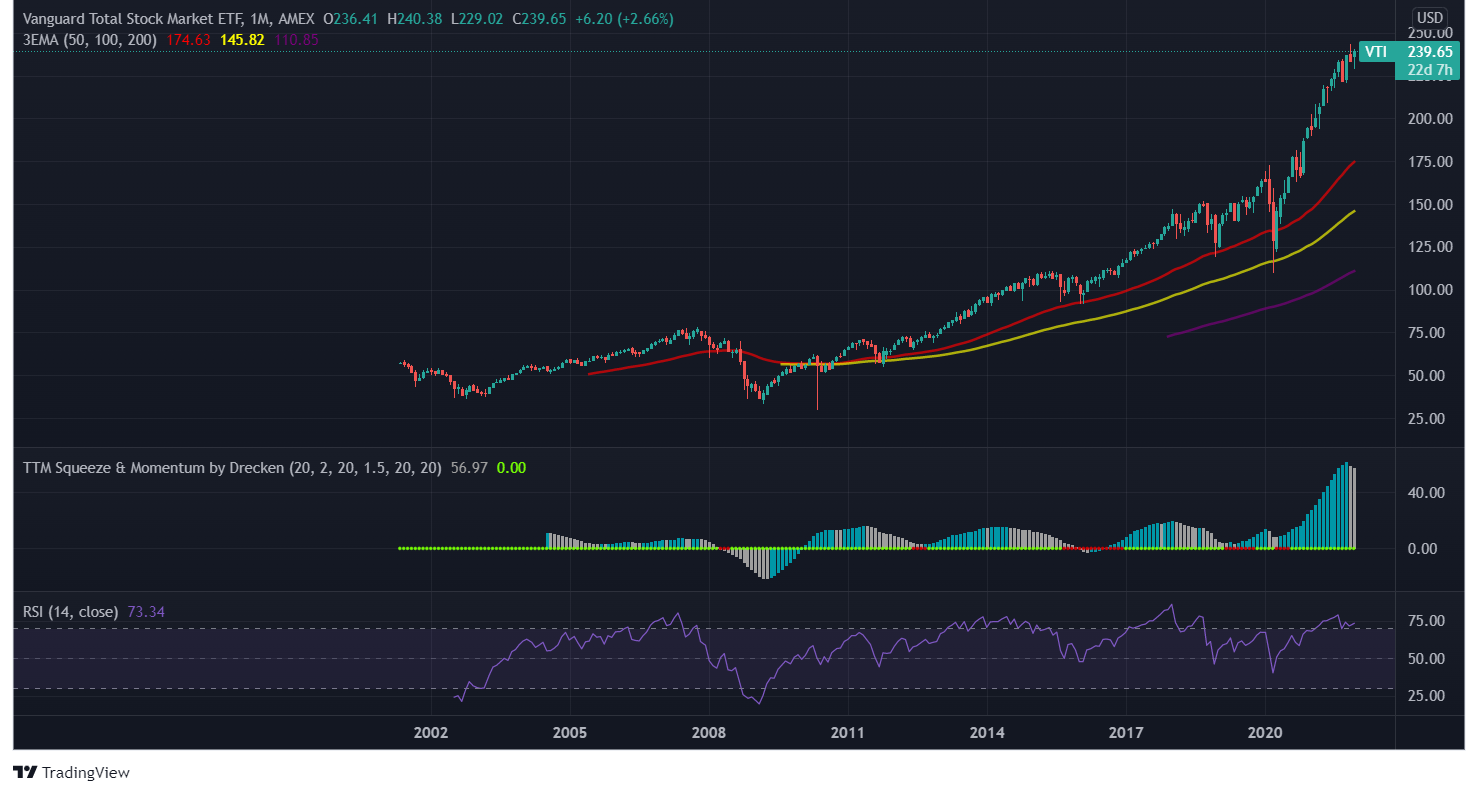Click the high value H240.38
The height and width of the screenshot is (794, 1473).
click(415, 19)
